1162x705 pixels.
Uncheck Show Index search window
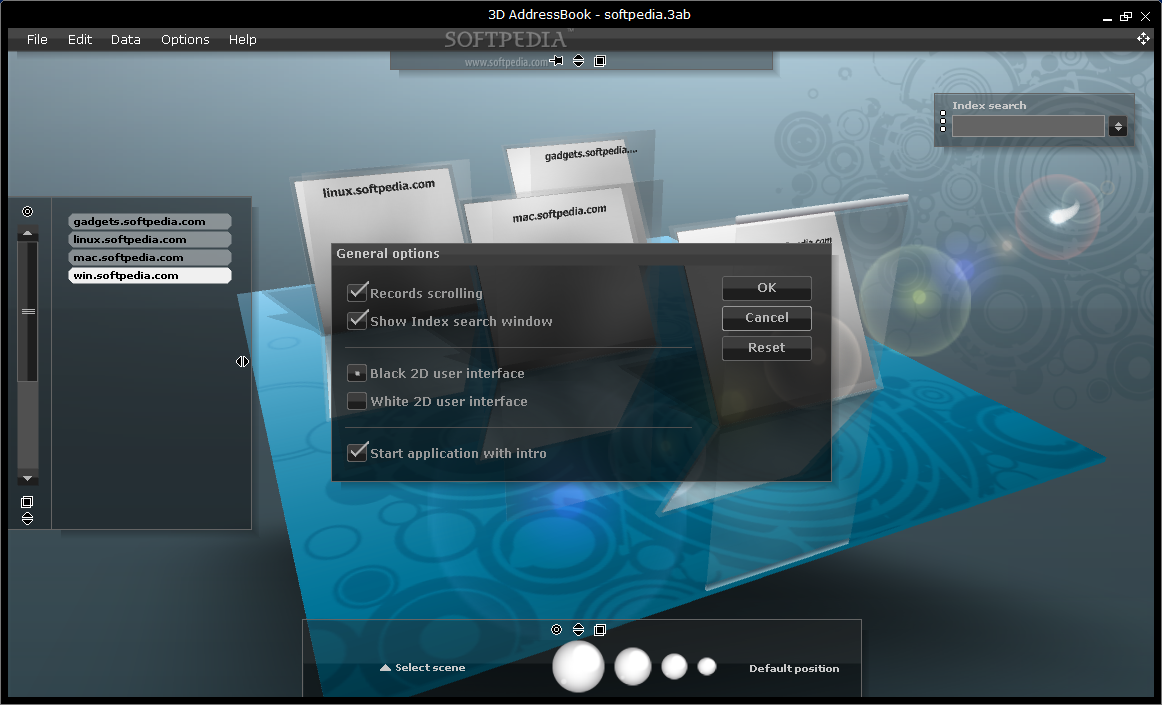(357, 320)
